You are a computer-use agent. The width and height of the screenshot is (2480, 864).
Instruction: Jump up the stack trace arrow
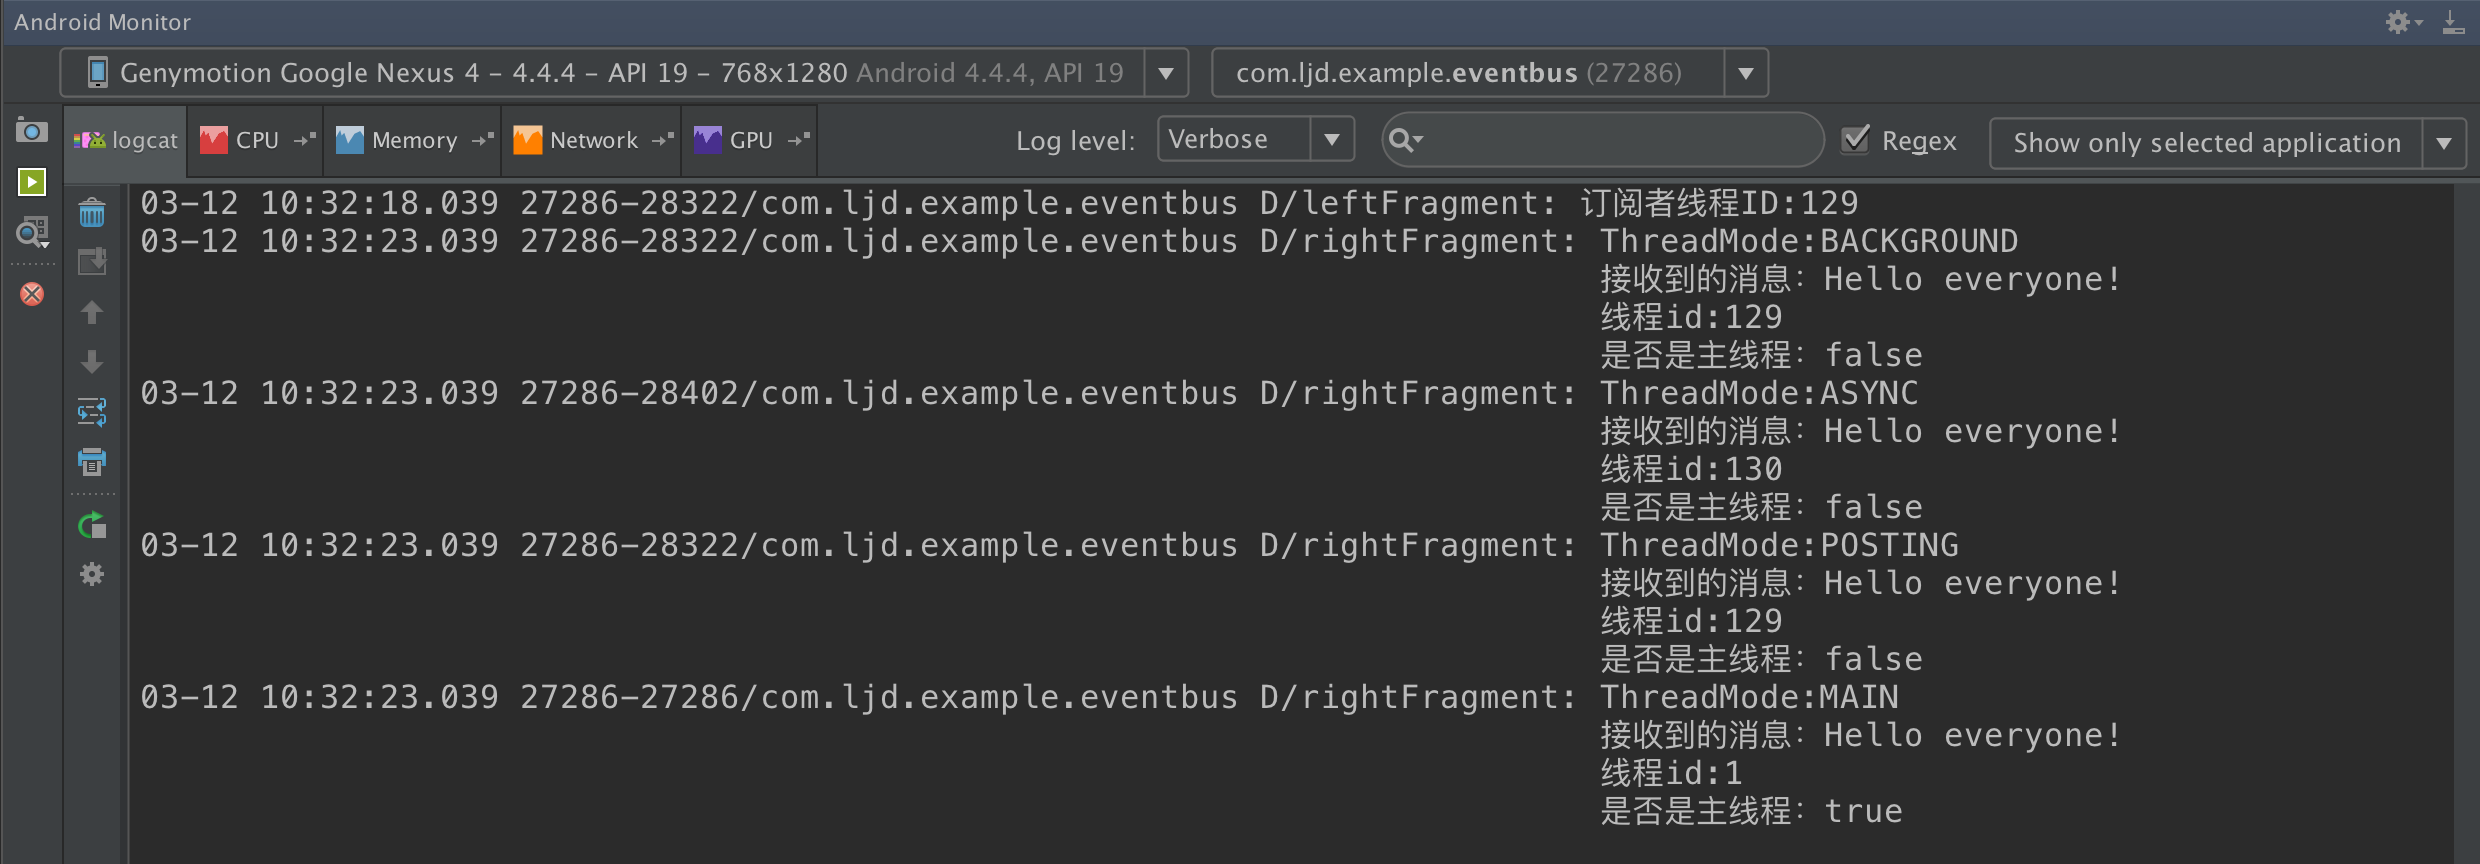click(92, 312)
